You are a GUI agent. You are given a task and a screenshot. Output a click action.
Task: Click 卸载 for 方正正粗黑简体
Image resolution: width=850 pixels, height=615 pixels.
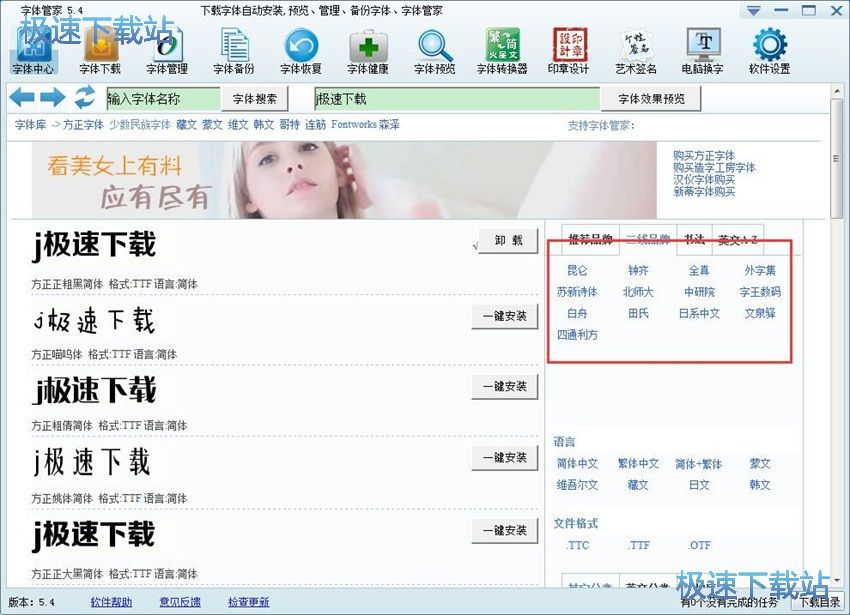508,240
